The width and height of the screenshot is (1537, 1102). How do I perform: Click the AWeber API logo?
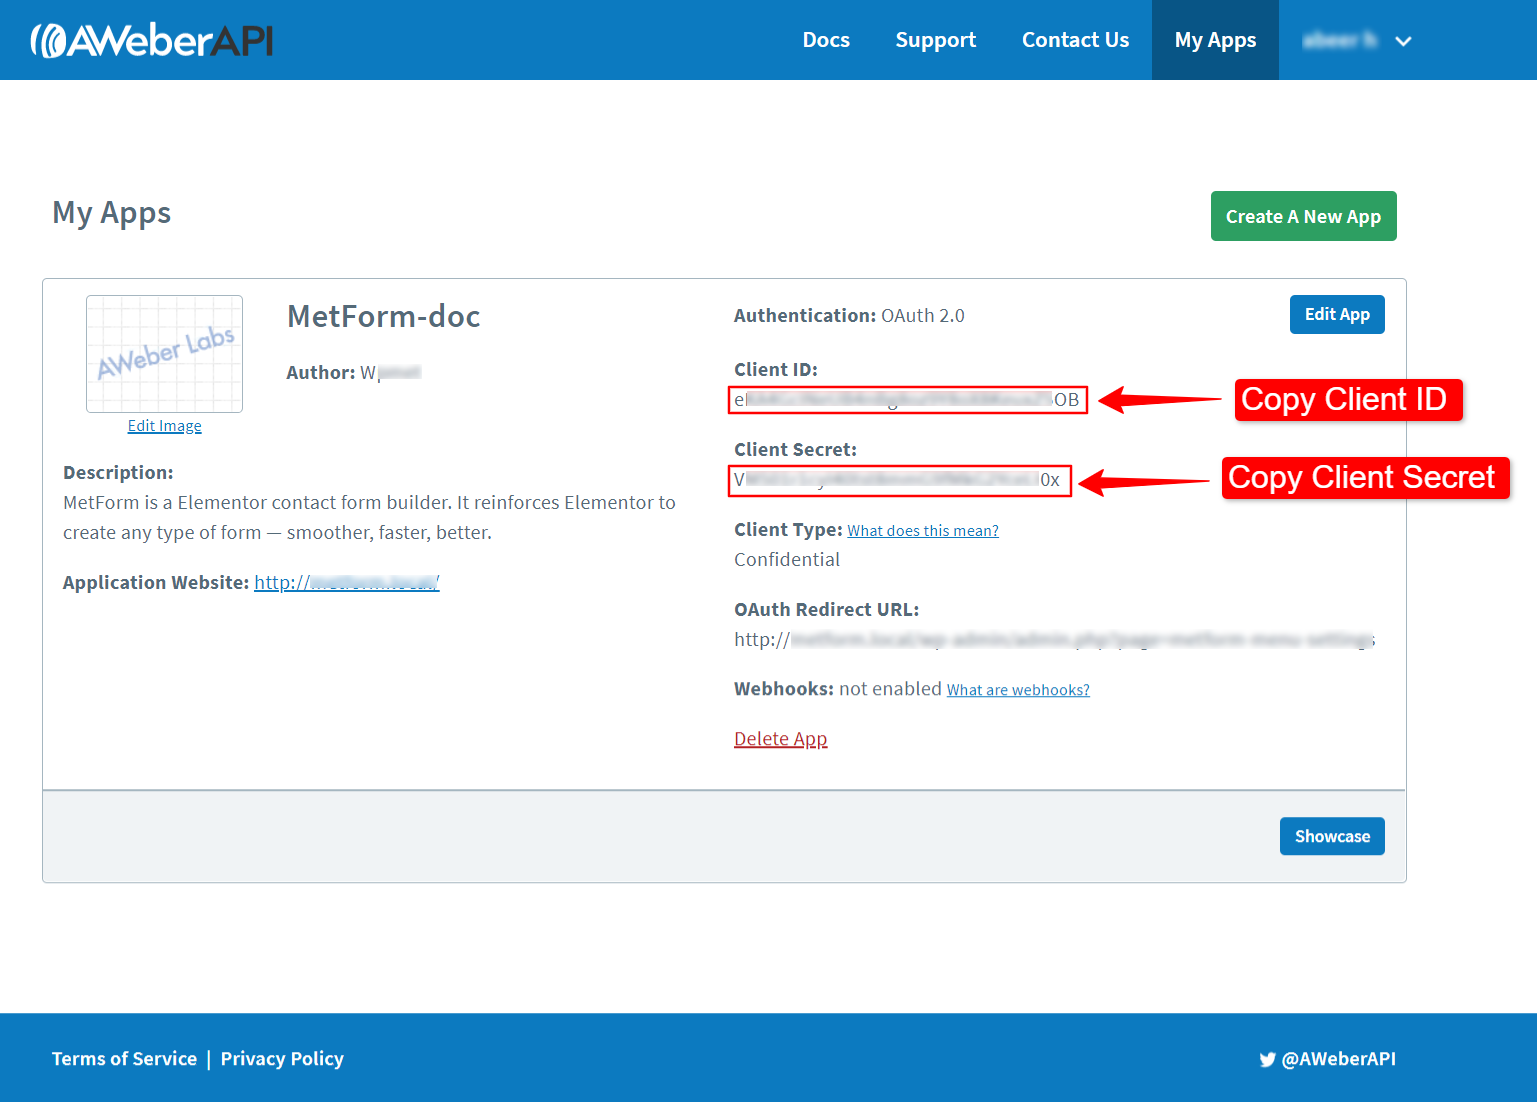click(152, 40)
